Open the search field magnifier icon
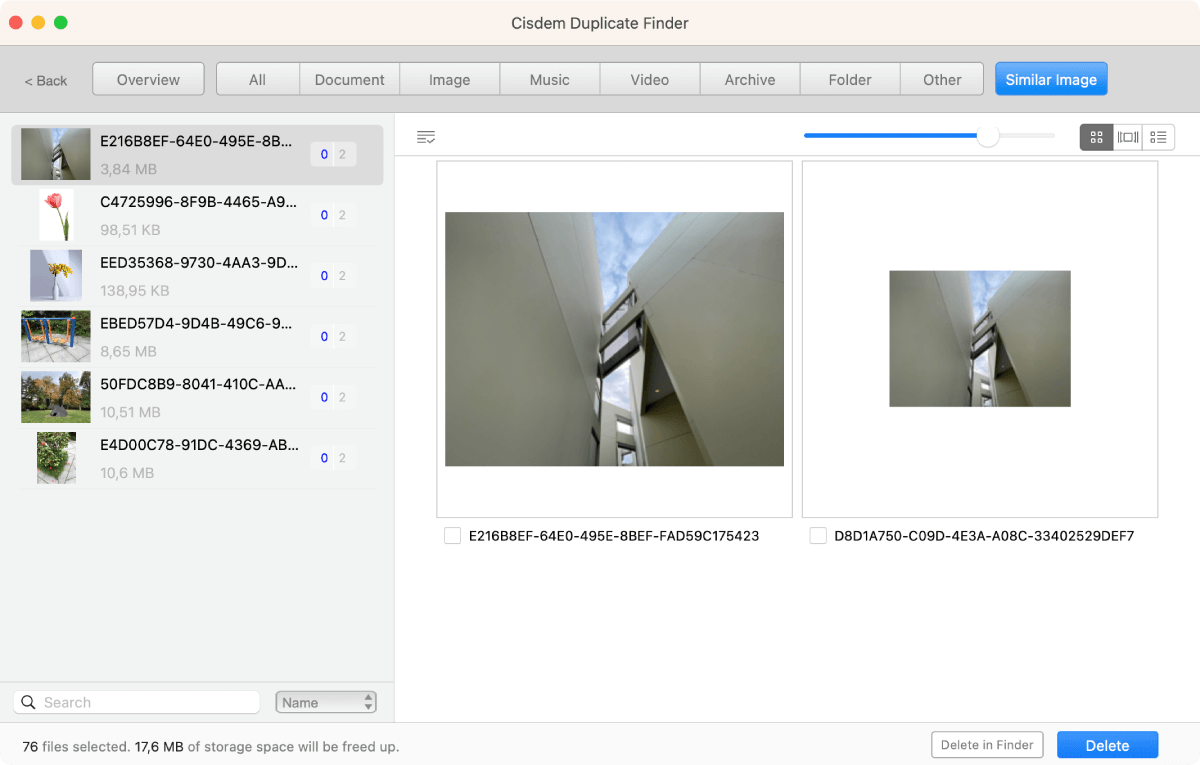The height and width of the screenshot is (765, 1200). click(28, 701)
